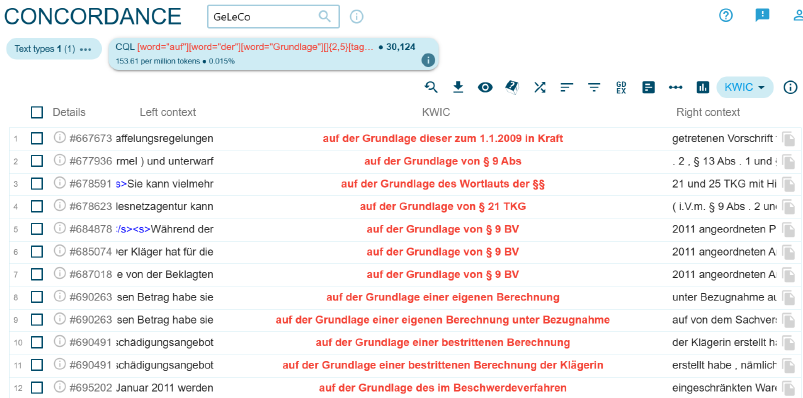The height and width of the screenshot is (398, 803).
Task: Tick checkbox for line #695202
Action: tap(37, 387)
